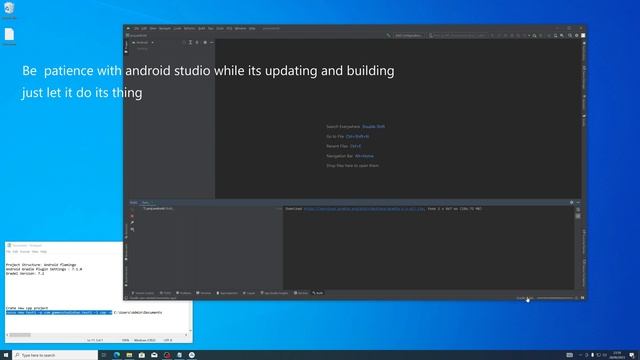Open Project panel gear options

(x=205, y=42)
